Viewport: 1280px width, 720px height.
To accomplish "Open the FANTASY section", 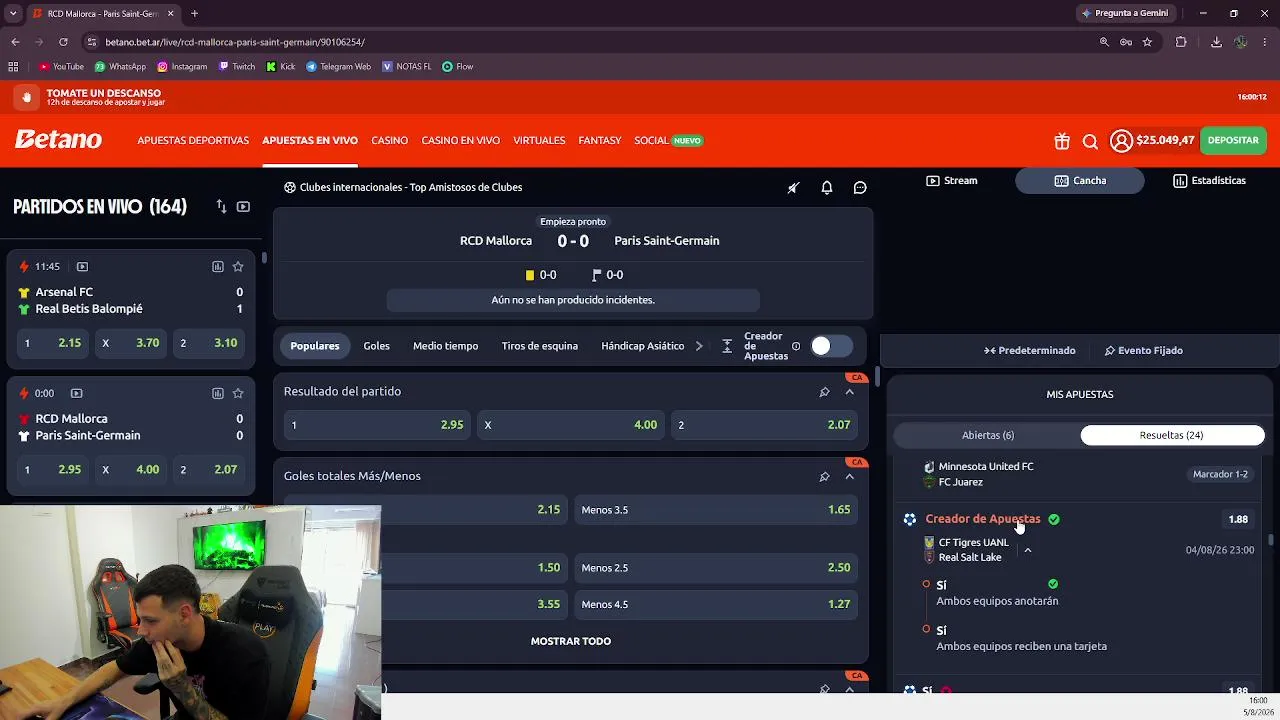I will (600, 140).
